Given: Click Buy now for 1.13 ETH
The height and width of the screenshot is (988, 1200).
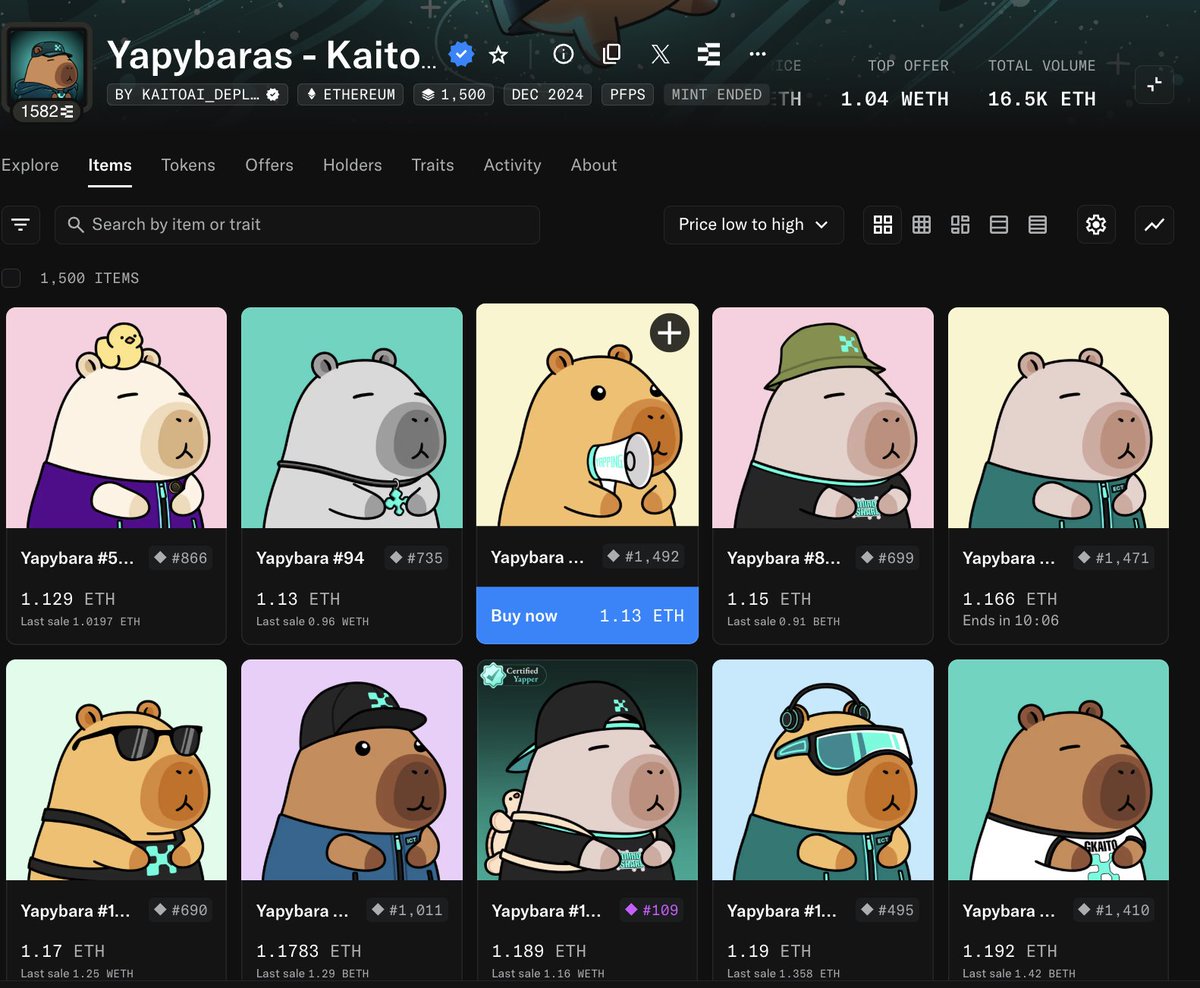Looking at the screenshot, I should [588, 615].
